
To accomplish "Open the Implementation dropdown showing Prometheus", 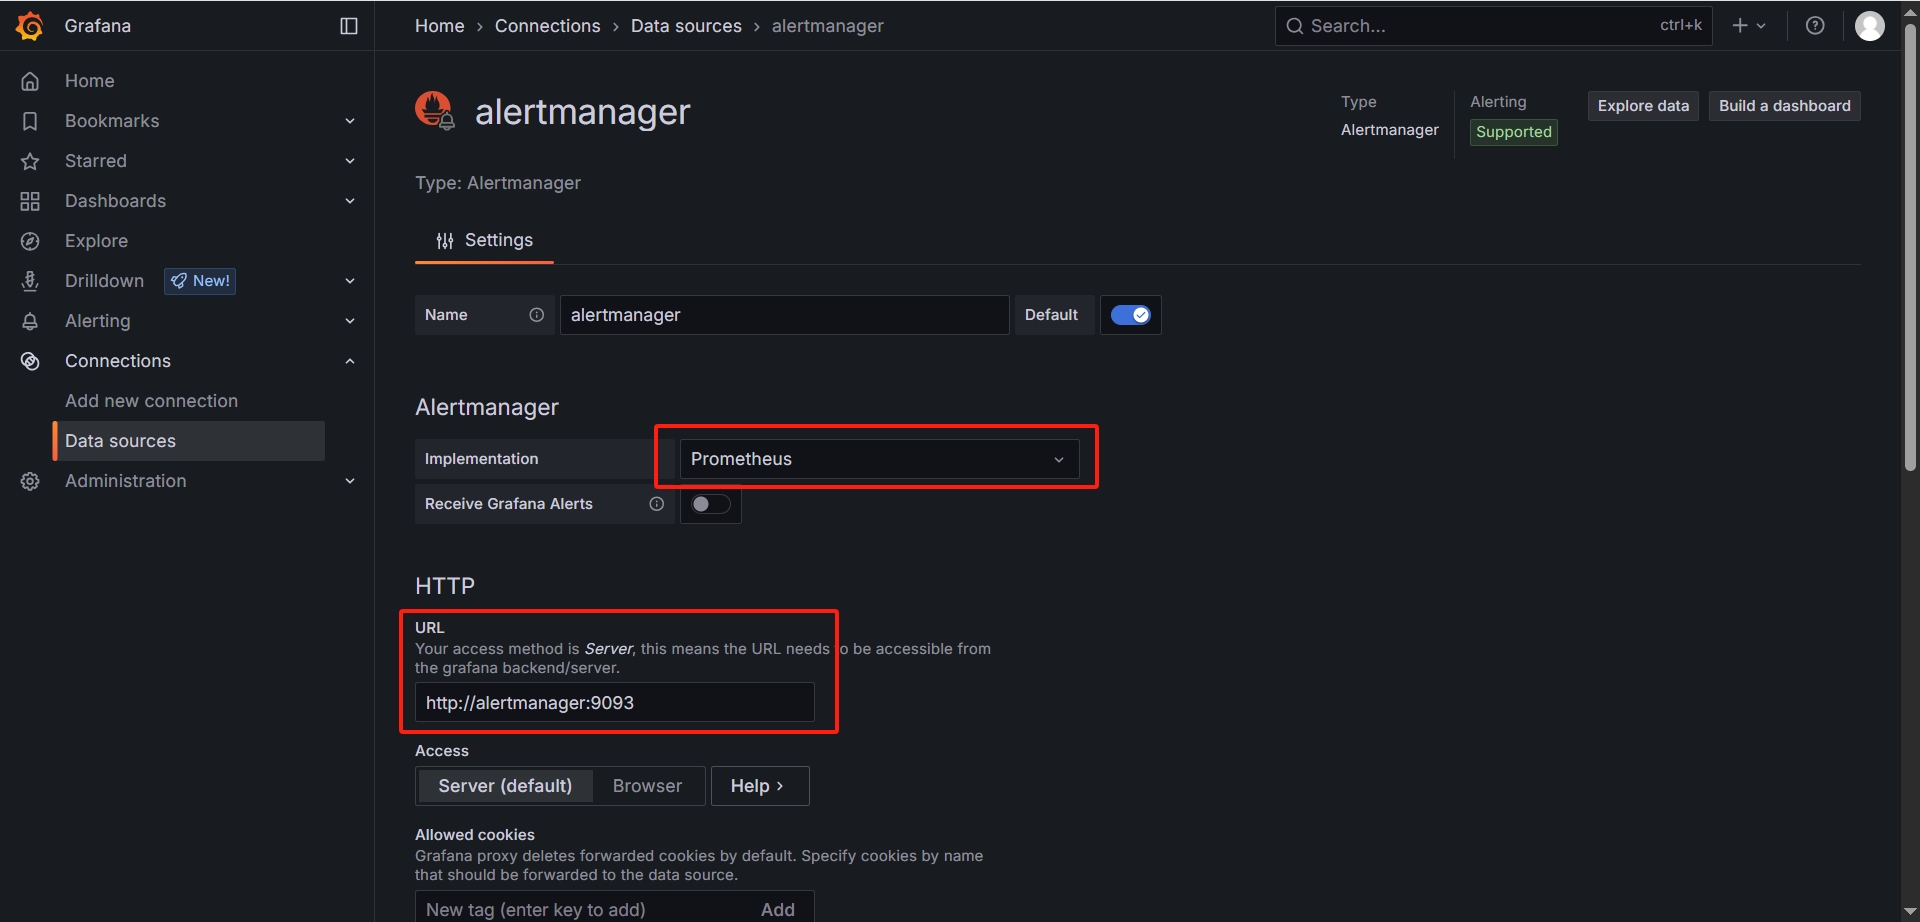I will 878,459.
